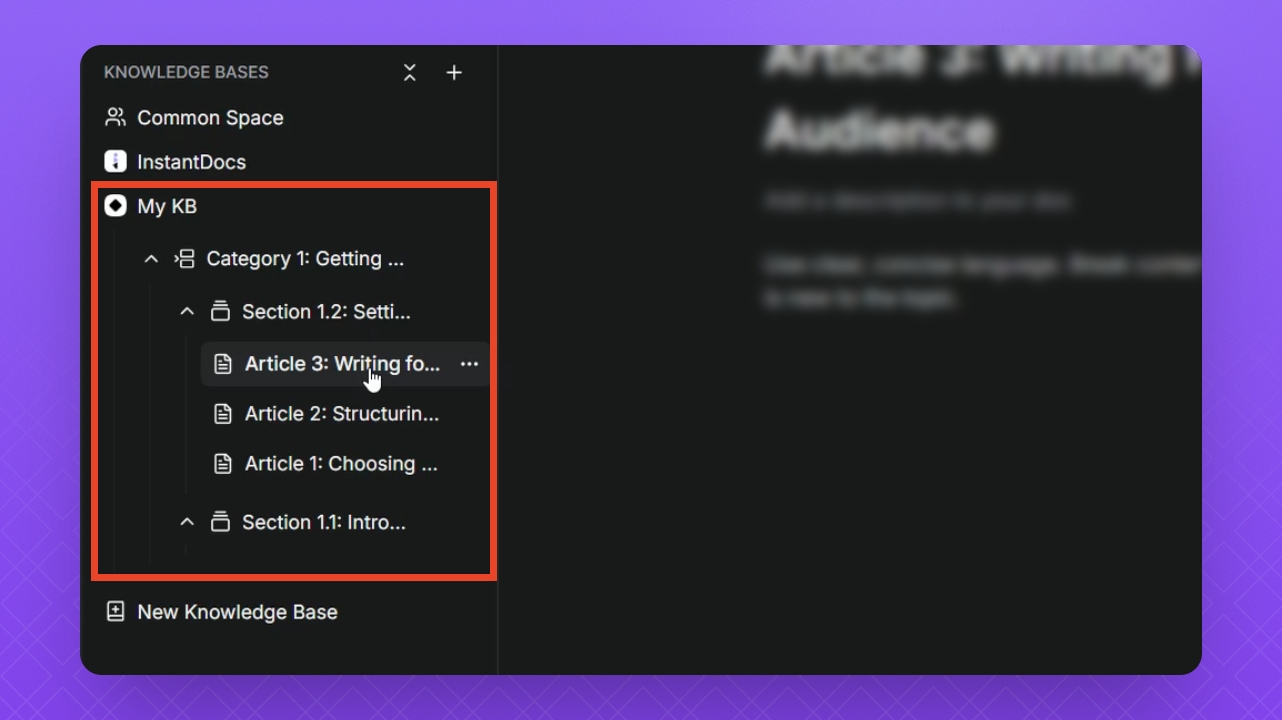Click the Article 2 document icon
The width and height of the screenshot is (1282, 720).
pyautogui.click(x=223, y=414)
